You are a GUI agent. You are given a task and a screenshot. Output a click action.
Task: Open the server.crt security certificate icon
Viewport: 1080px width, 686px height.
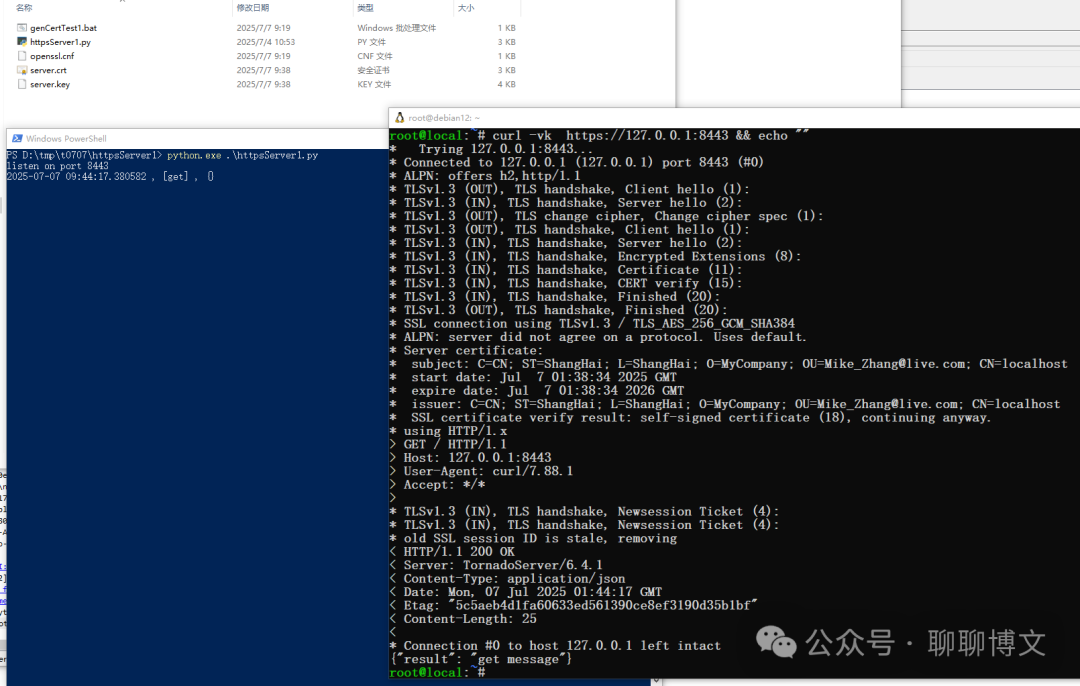(22, 70)
